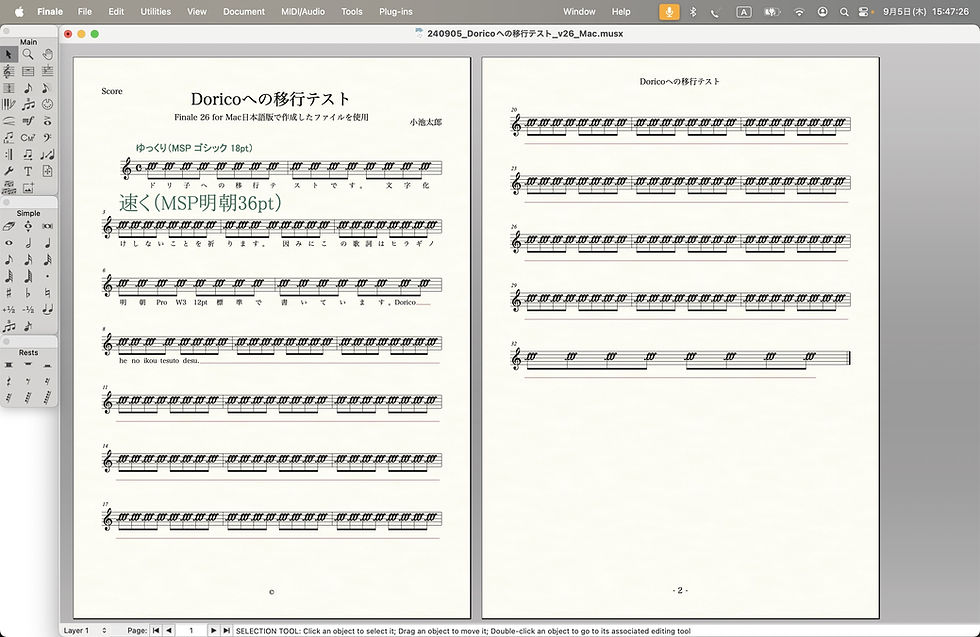
Task: Select the Simple Entry eighth-note tool
Action: [28, 88]
